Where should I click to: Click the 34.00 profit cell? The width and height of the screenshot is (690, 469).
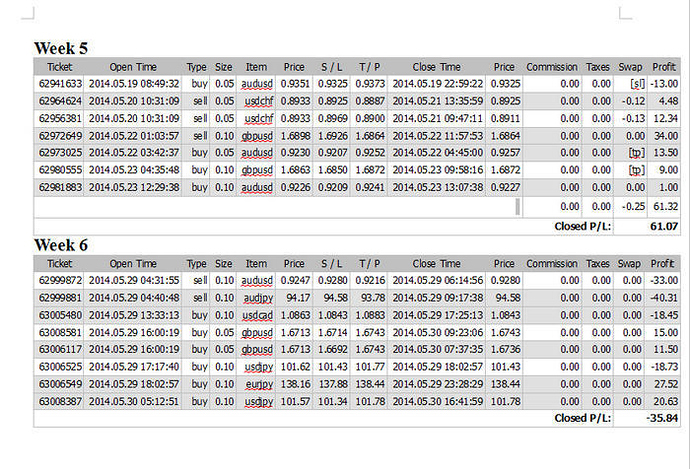665,136
